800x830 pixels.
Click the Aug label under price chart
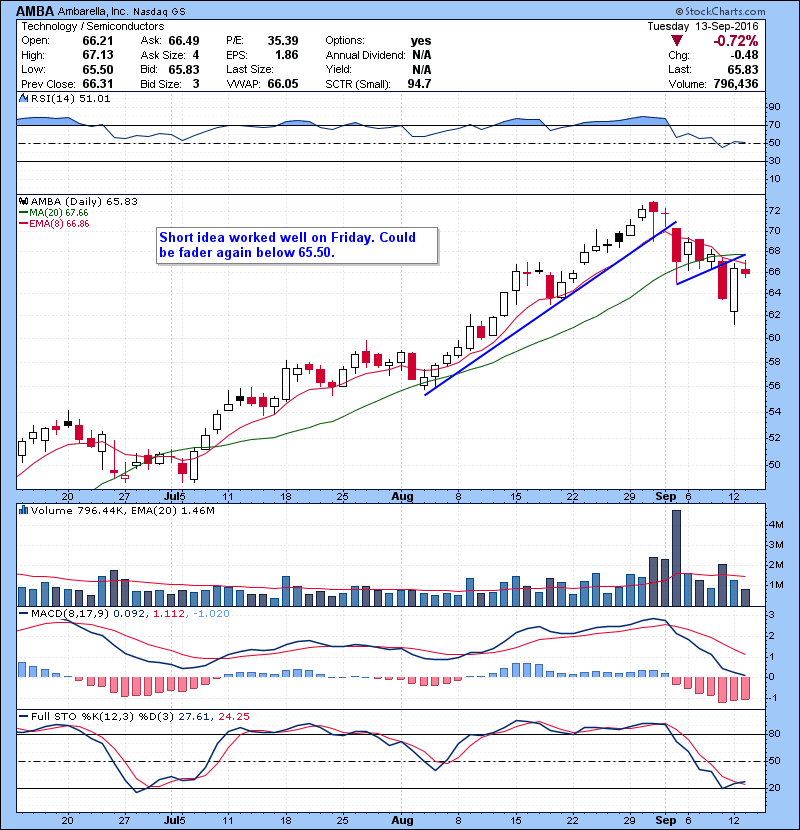click(x=402, y=497)
